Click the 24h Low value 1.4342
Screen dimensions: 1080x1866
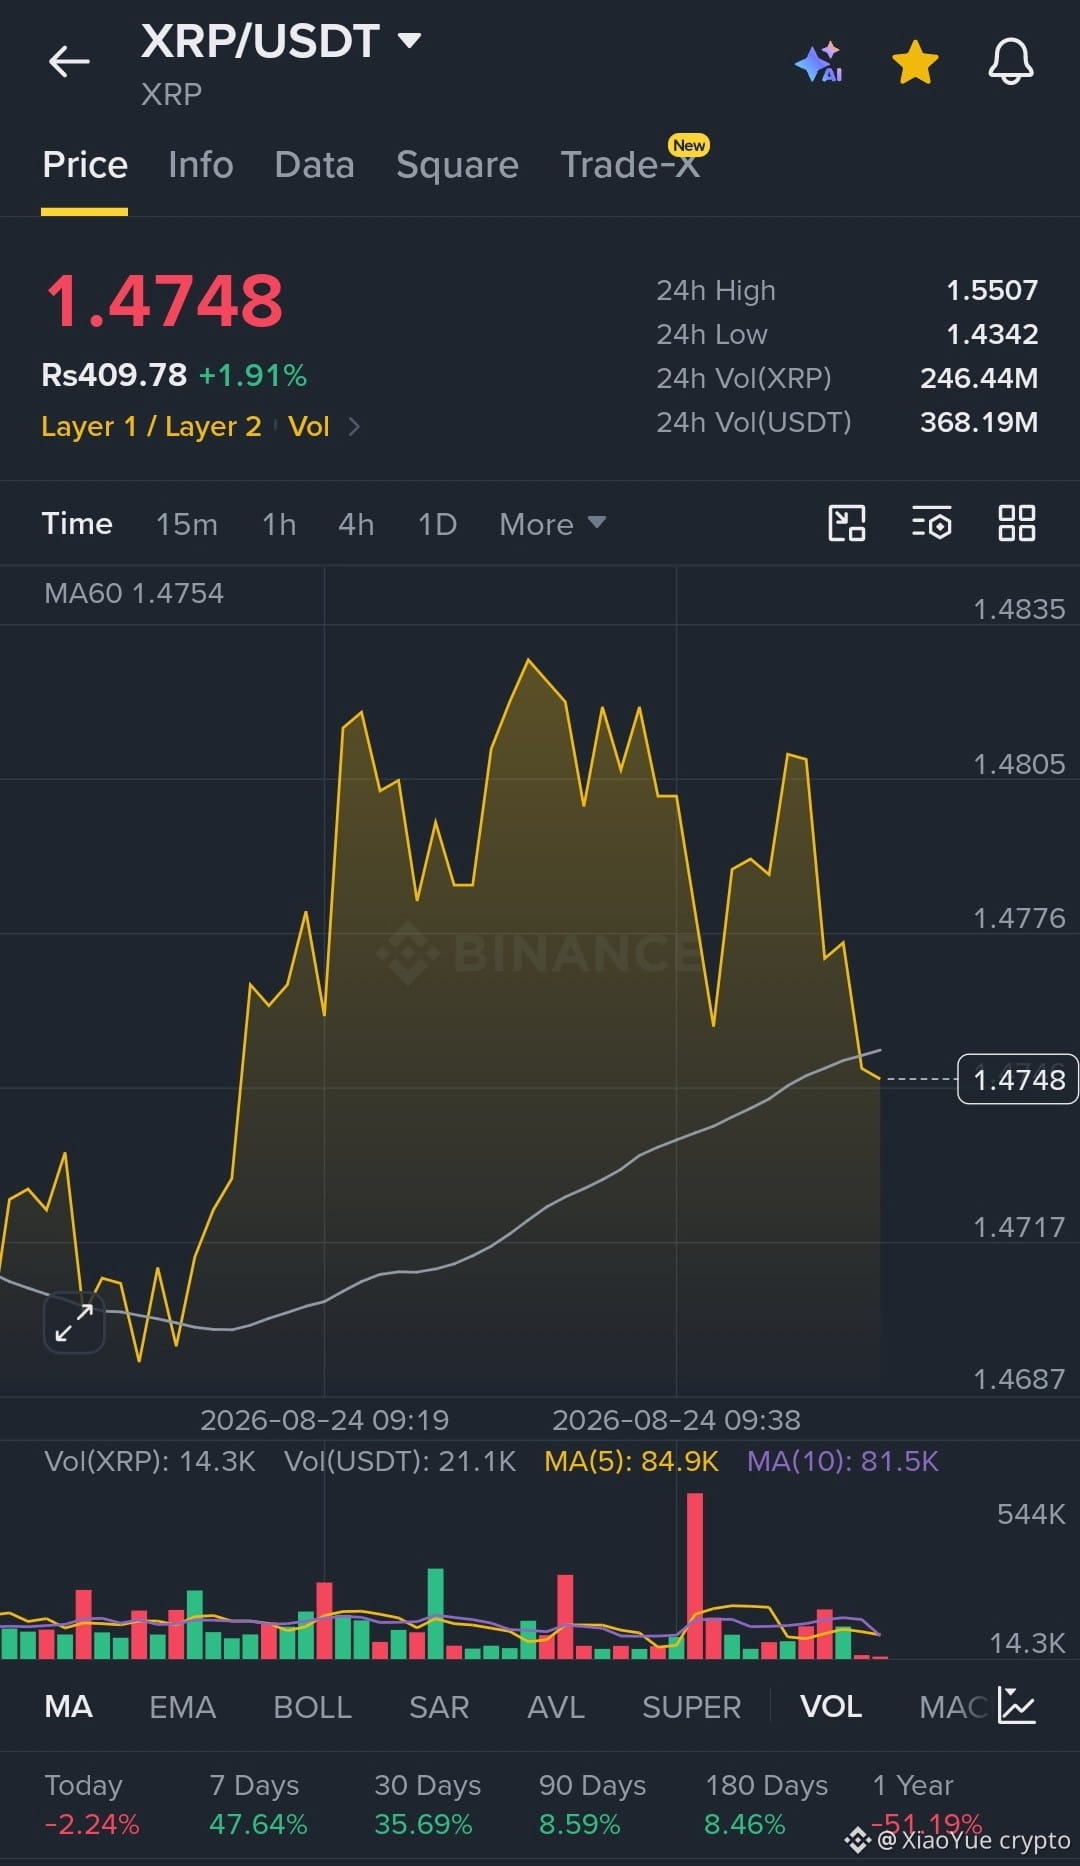point(992,334)
